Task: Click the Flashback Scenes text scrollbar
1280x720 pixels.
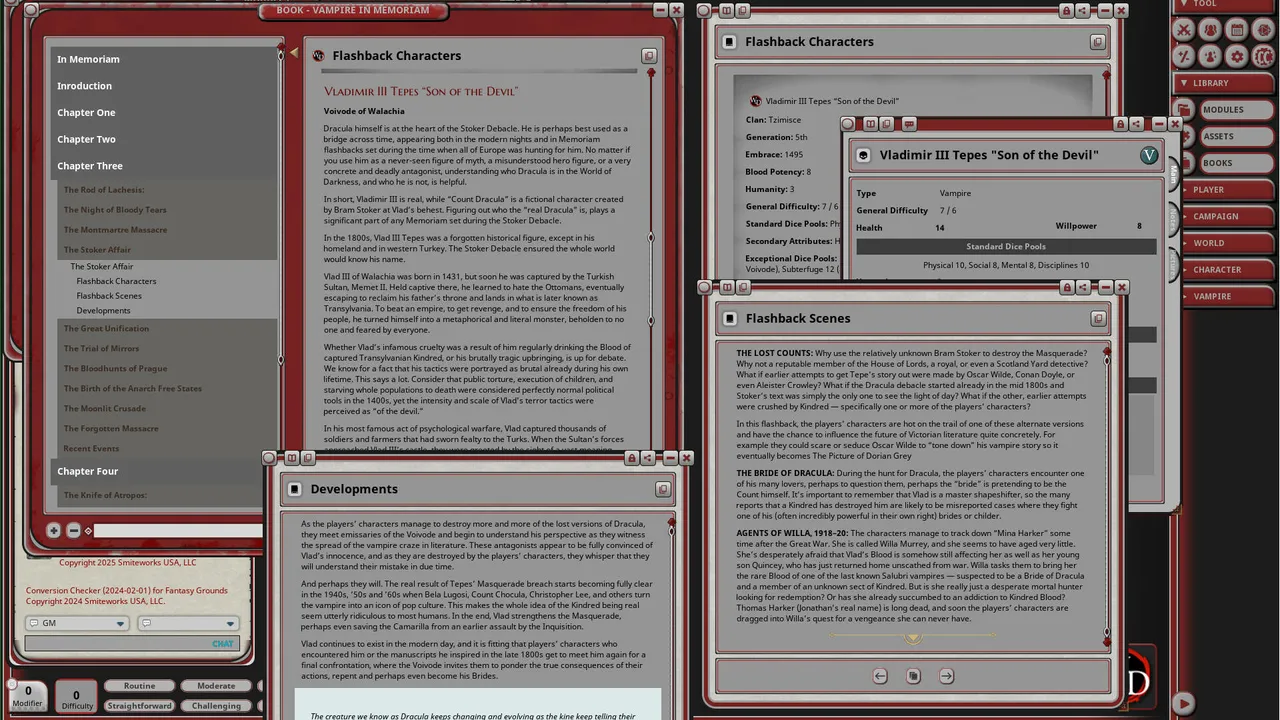Action: [1106, 497]
